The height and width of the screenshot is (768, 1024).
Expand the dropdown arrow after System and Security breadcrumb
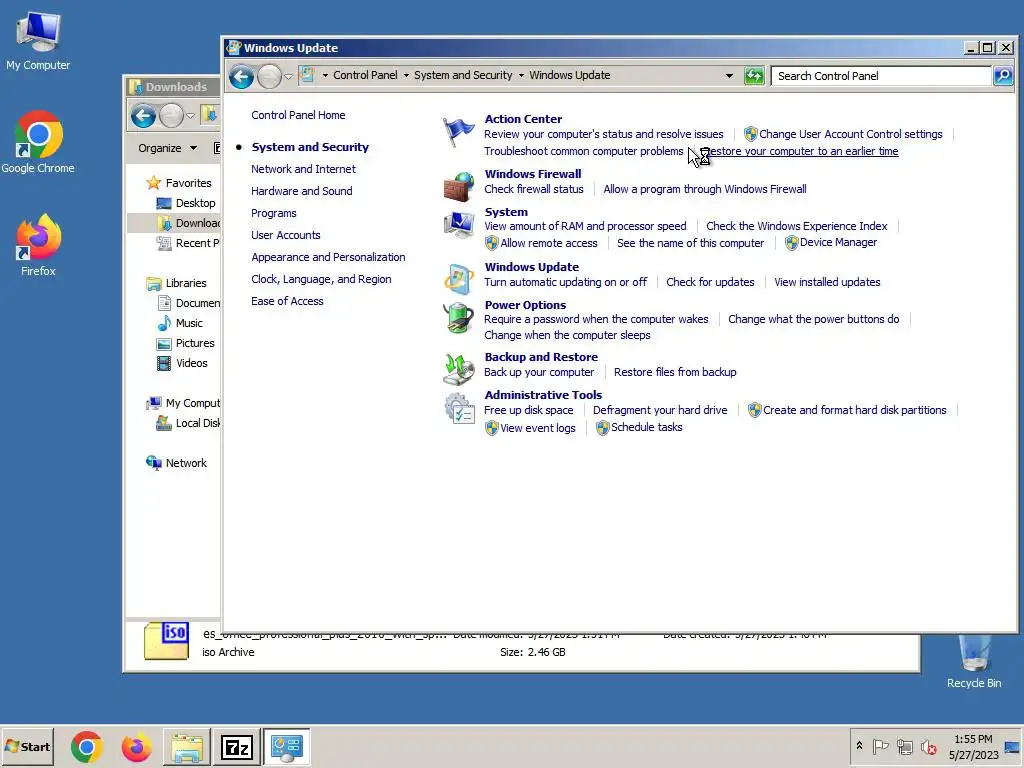(x=521, y=76)
